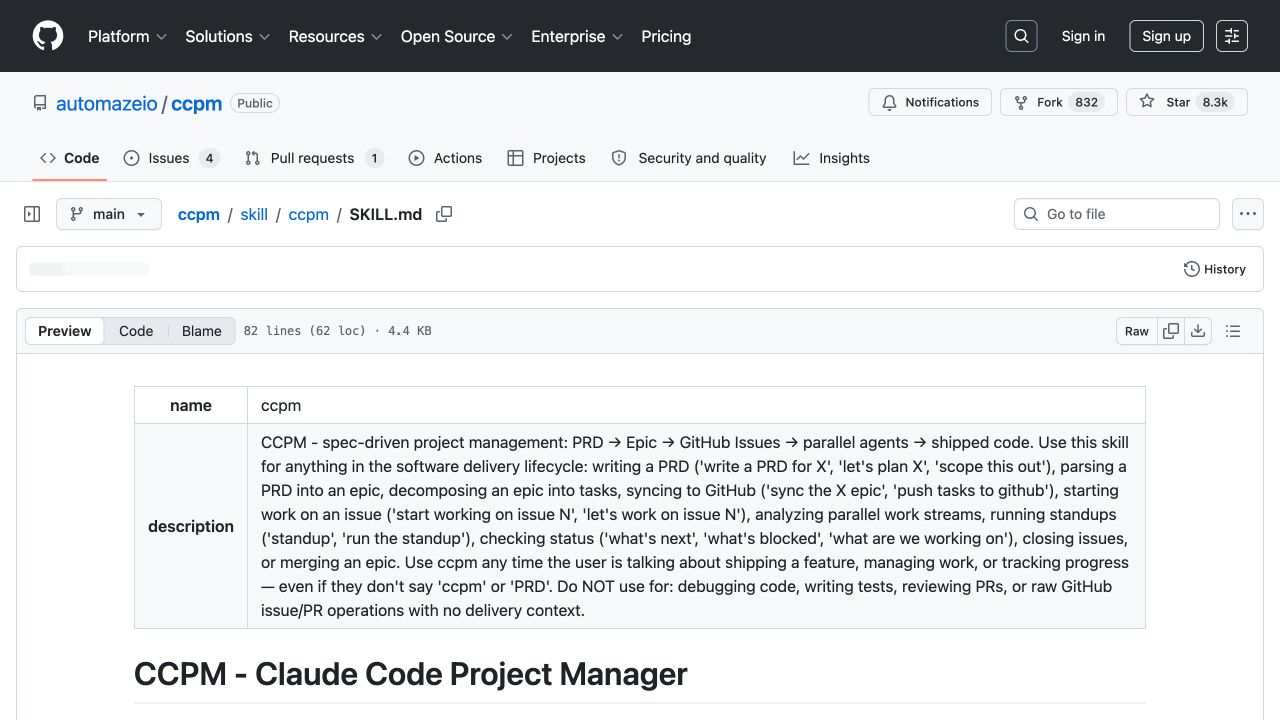
Task: Open the main branch selector
Action: point(109,214)
